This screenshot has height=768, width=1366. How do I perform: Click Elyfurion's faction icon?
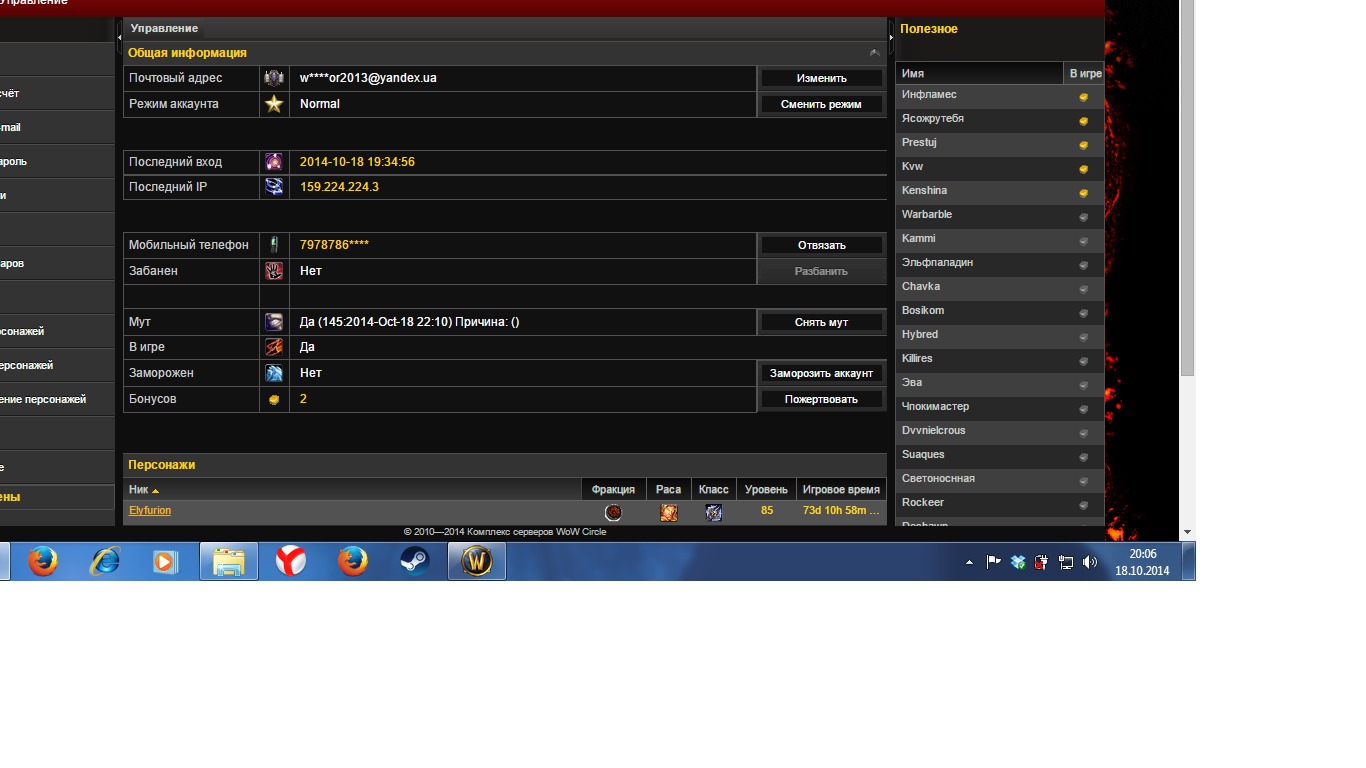coord(613,512)
